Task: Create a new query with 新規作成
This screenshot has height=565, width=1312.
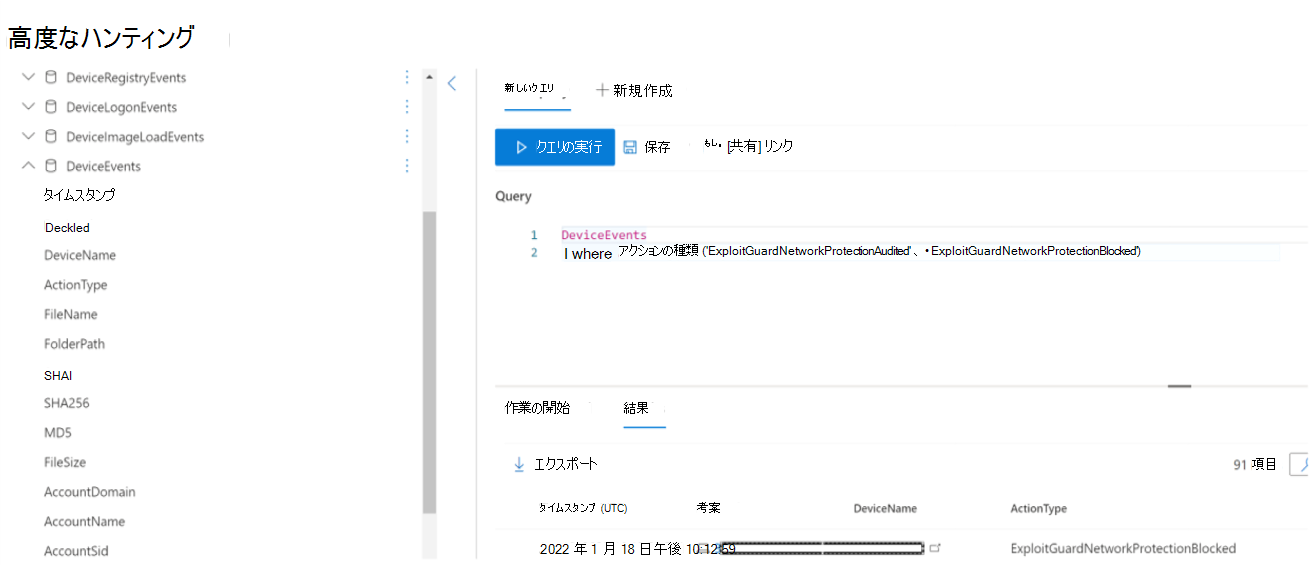Action: click(x=634, y=91)
